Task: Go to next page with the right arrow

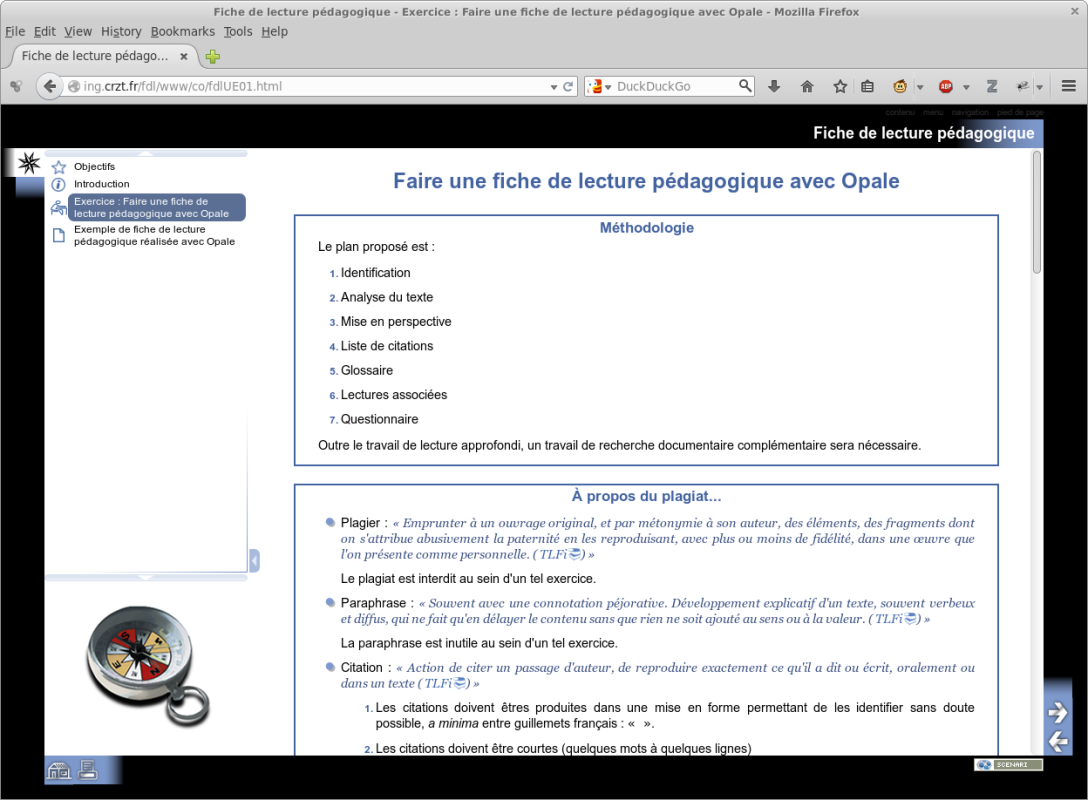Action: tap(1057, 712)
